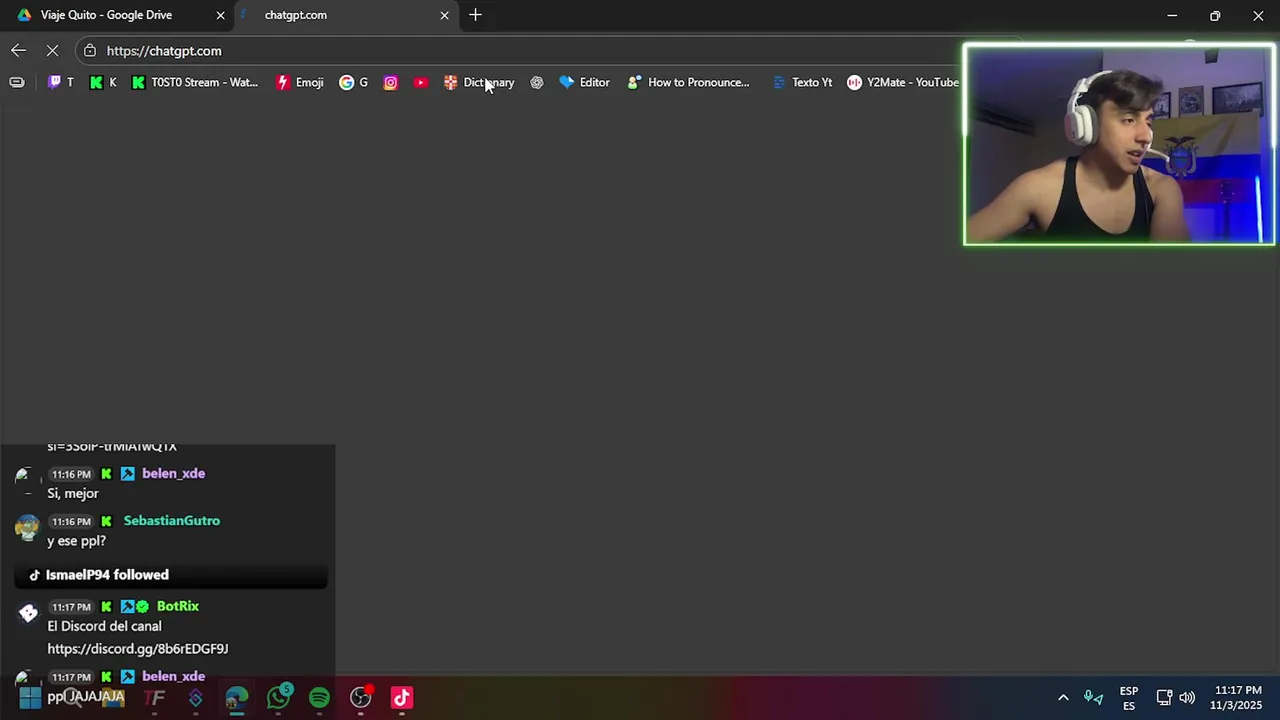Open the TikTok app on the taskbar
The width and height of the screenshot is (1280, 720).
(401, 698)
